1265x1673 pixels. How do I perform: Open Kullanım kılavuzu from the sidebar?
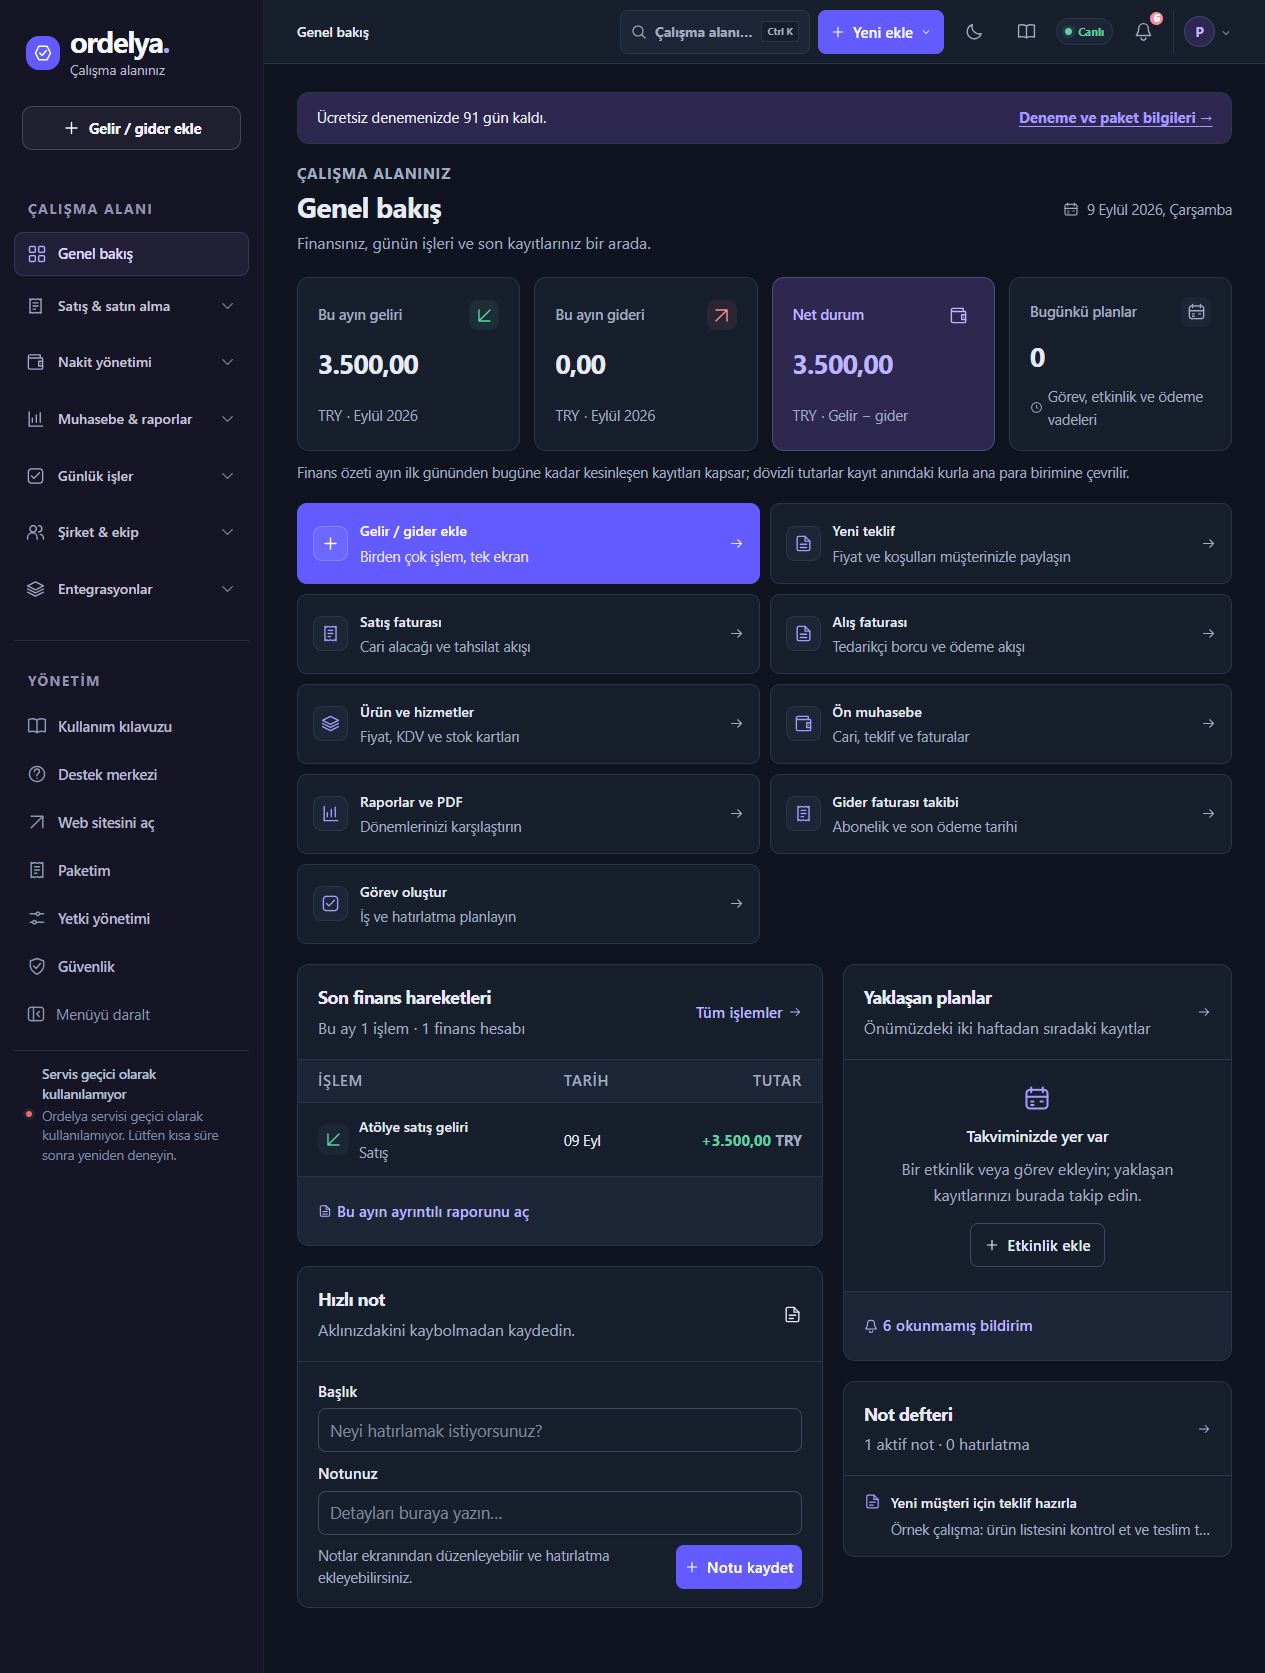[x=131, y=726]
